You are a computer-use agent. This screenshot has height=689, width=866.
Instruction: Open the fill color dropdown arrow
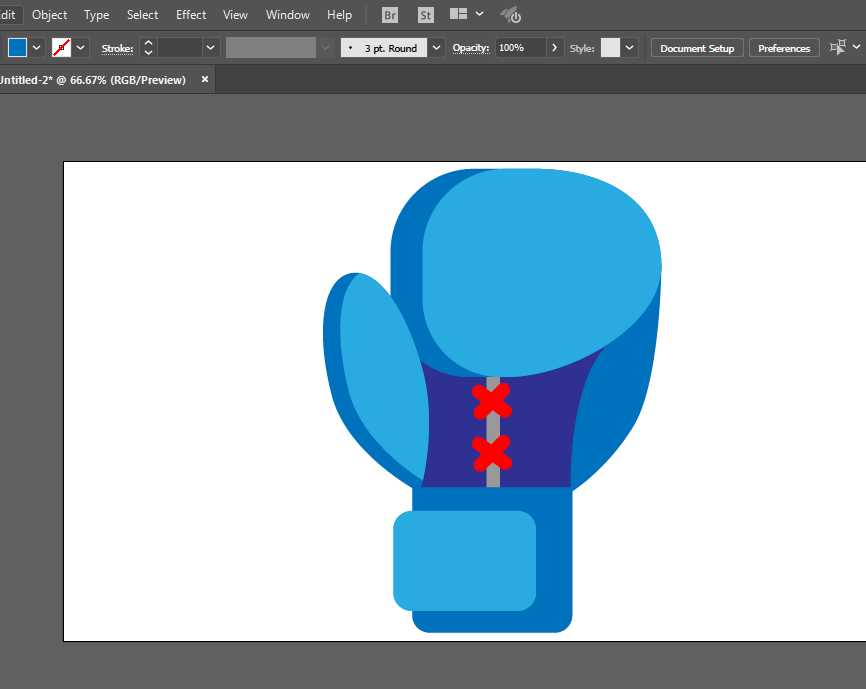point(37,47)
